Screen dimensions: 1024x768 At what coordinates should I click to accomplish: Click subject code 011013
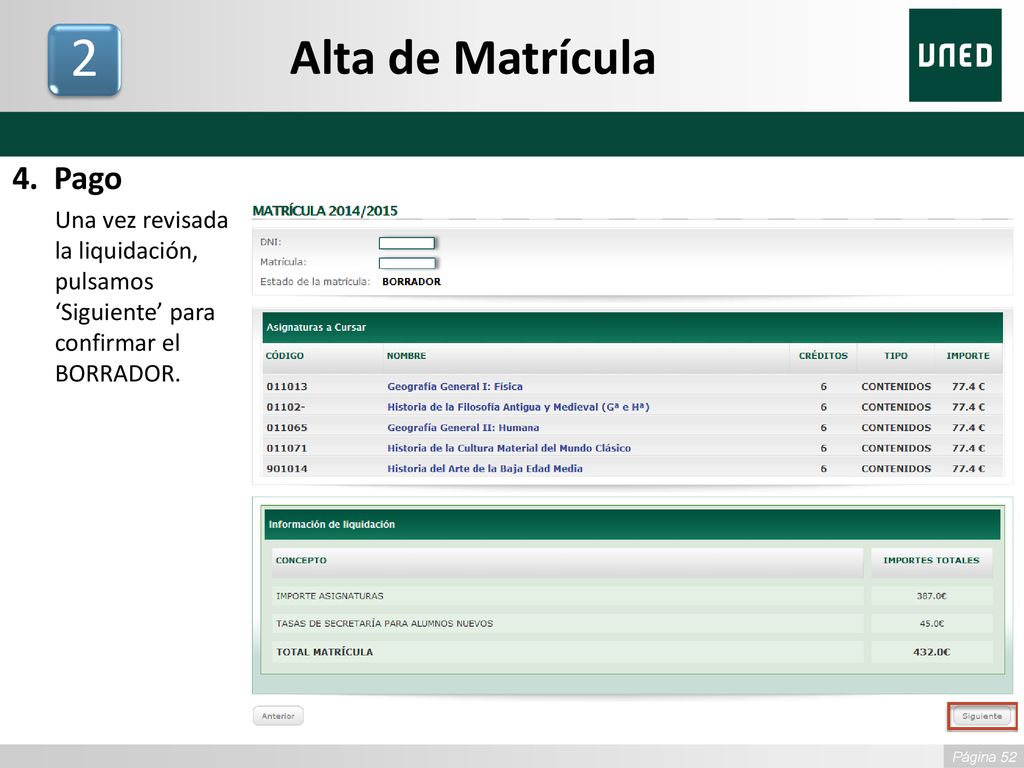[287, 387]
